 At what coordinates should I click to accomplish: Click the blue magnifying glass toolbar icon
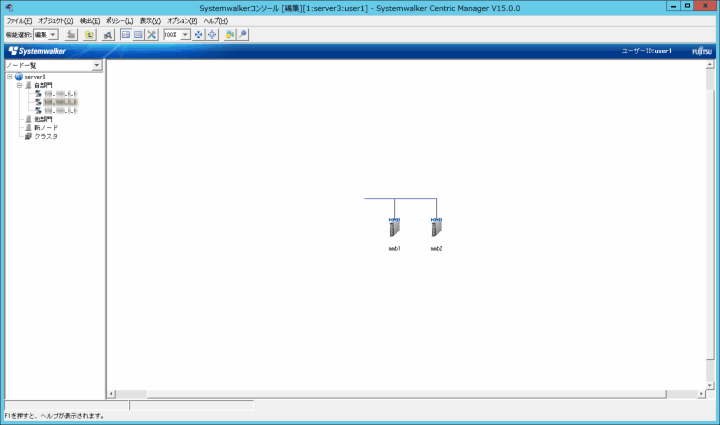(x=243, y=35)
